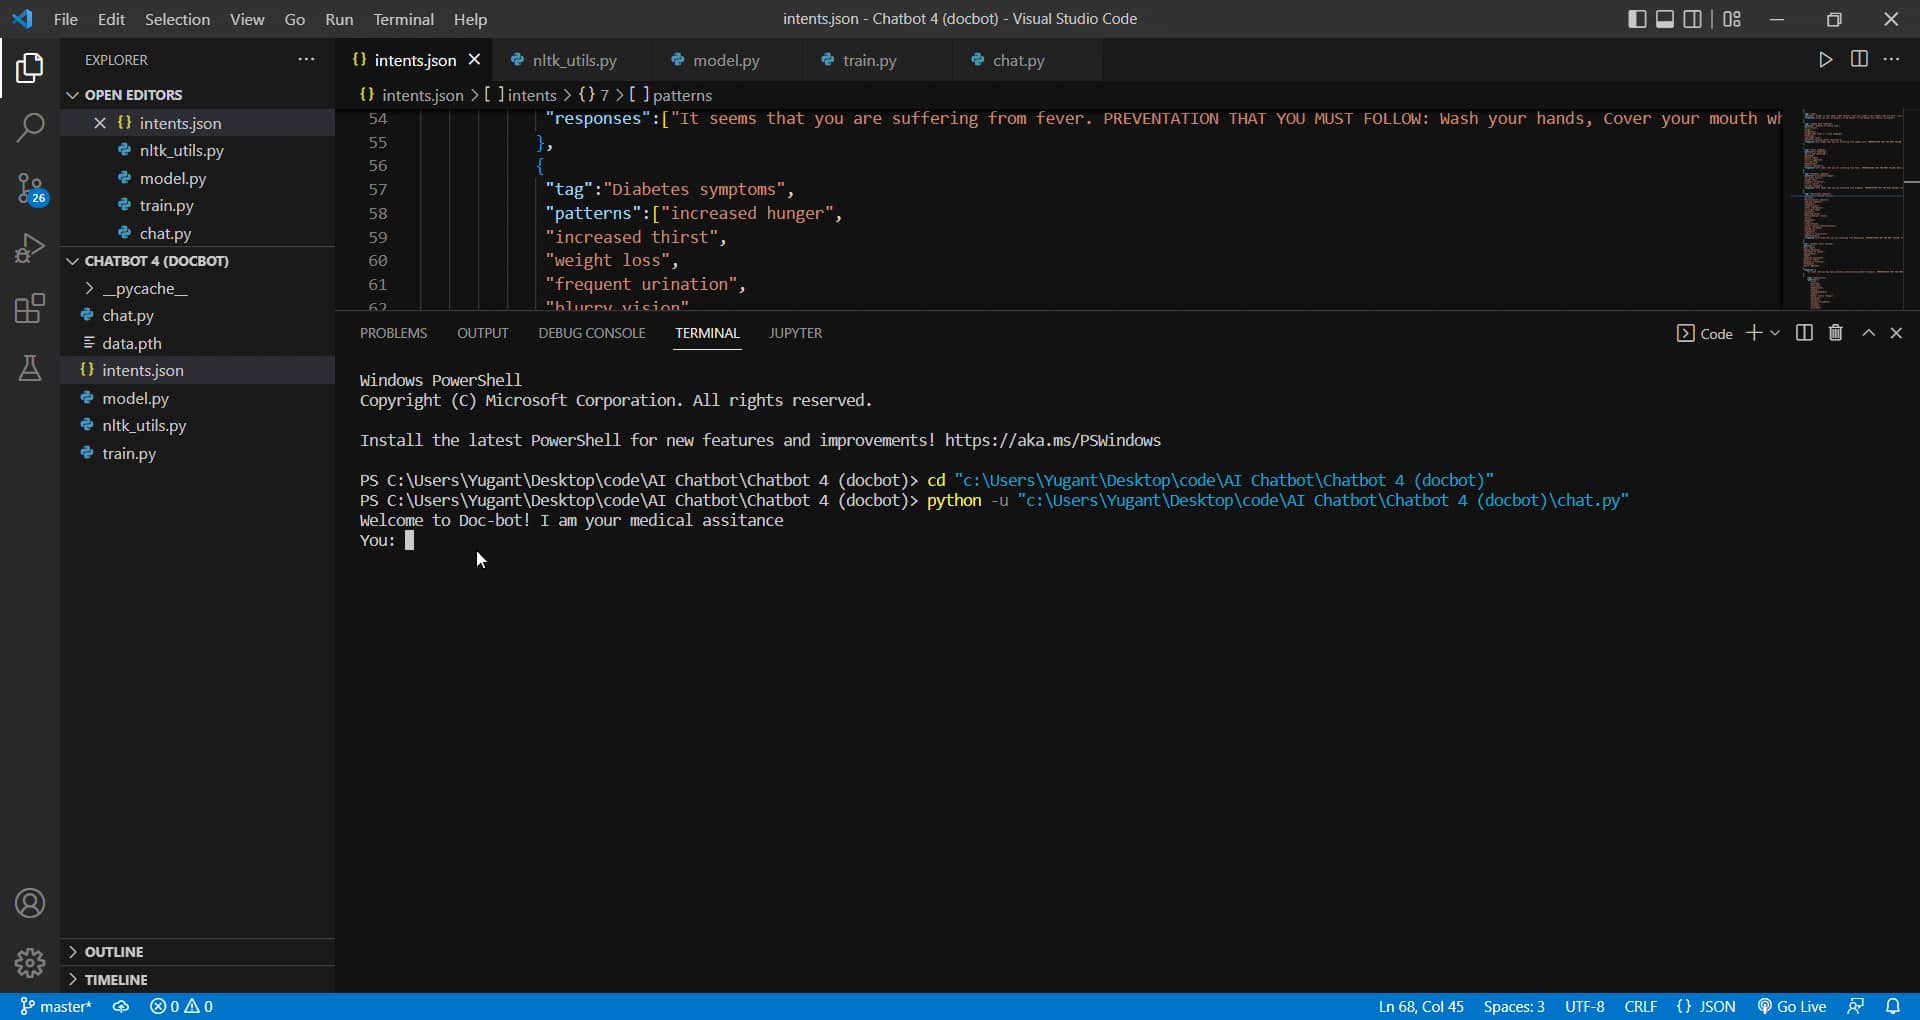Open the new terminal launch profile dropdown
1920x1020 pixels.
point(1775,333)
